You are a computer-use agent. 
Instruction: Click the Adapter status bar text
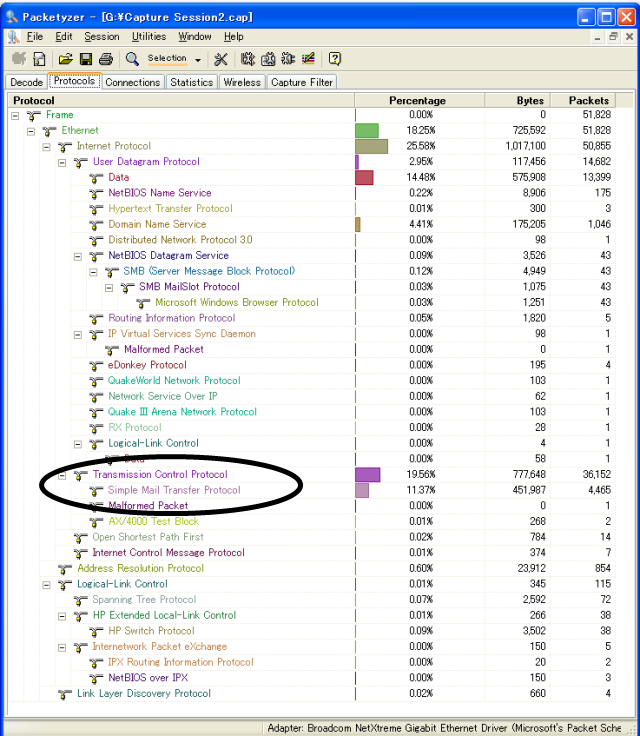(x=444, y=728)
